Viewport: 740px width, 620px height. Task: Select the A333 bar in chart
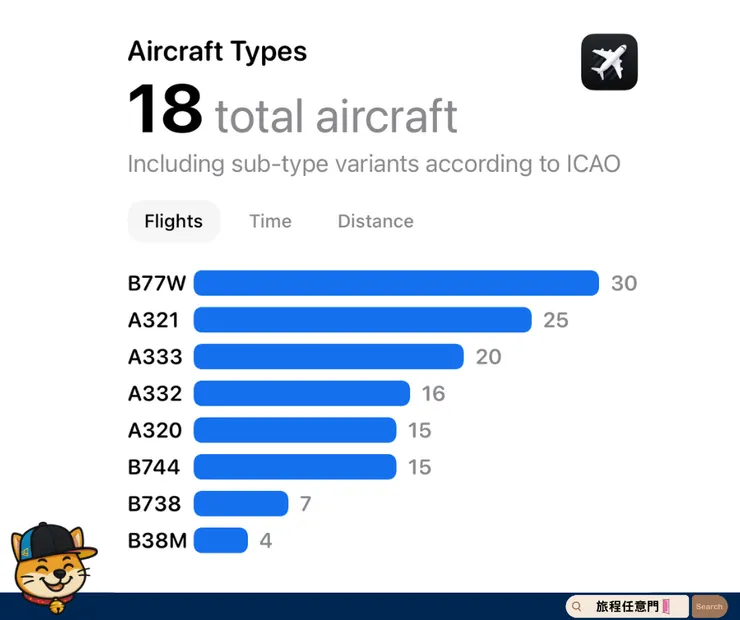(328, 357)
